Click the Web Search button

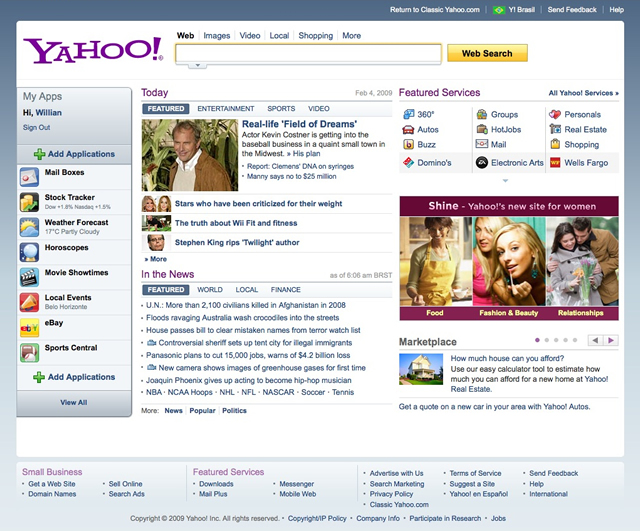pos(487,53)
